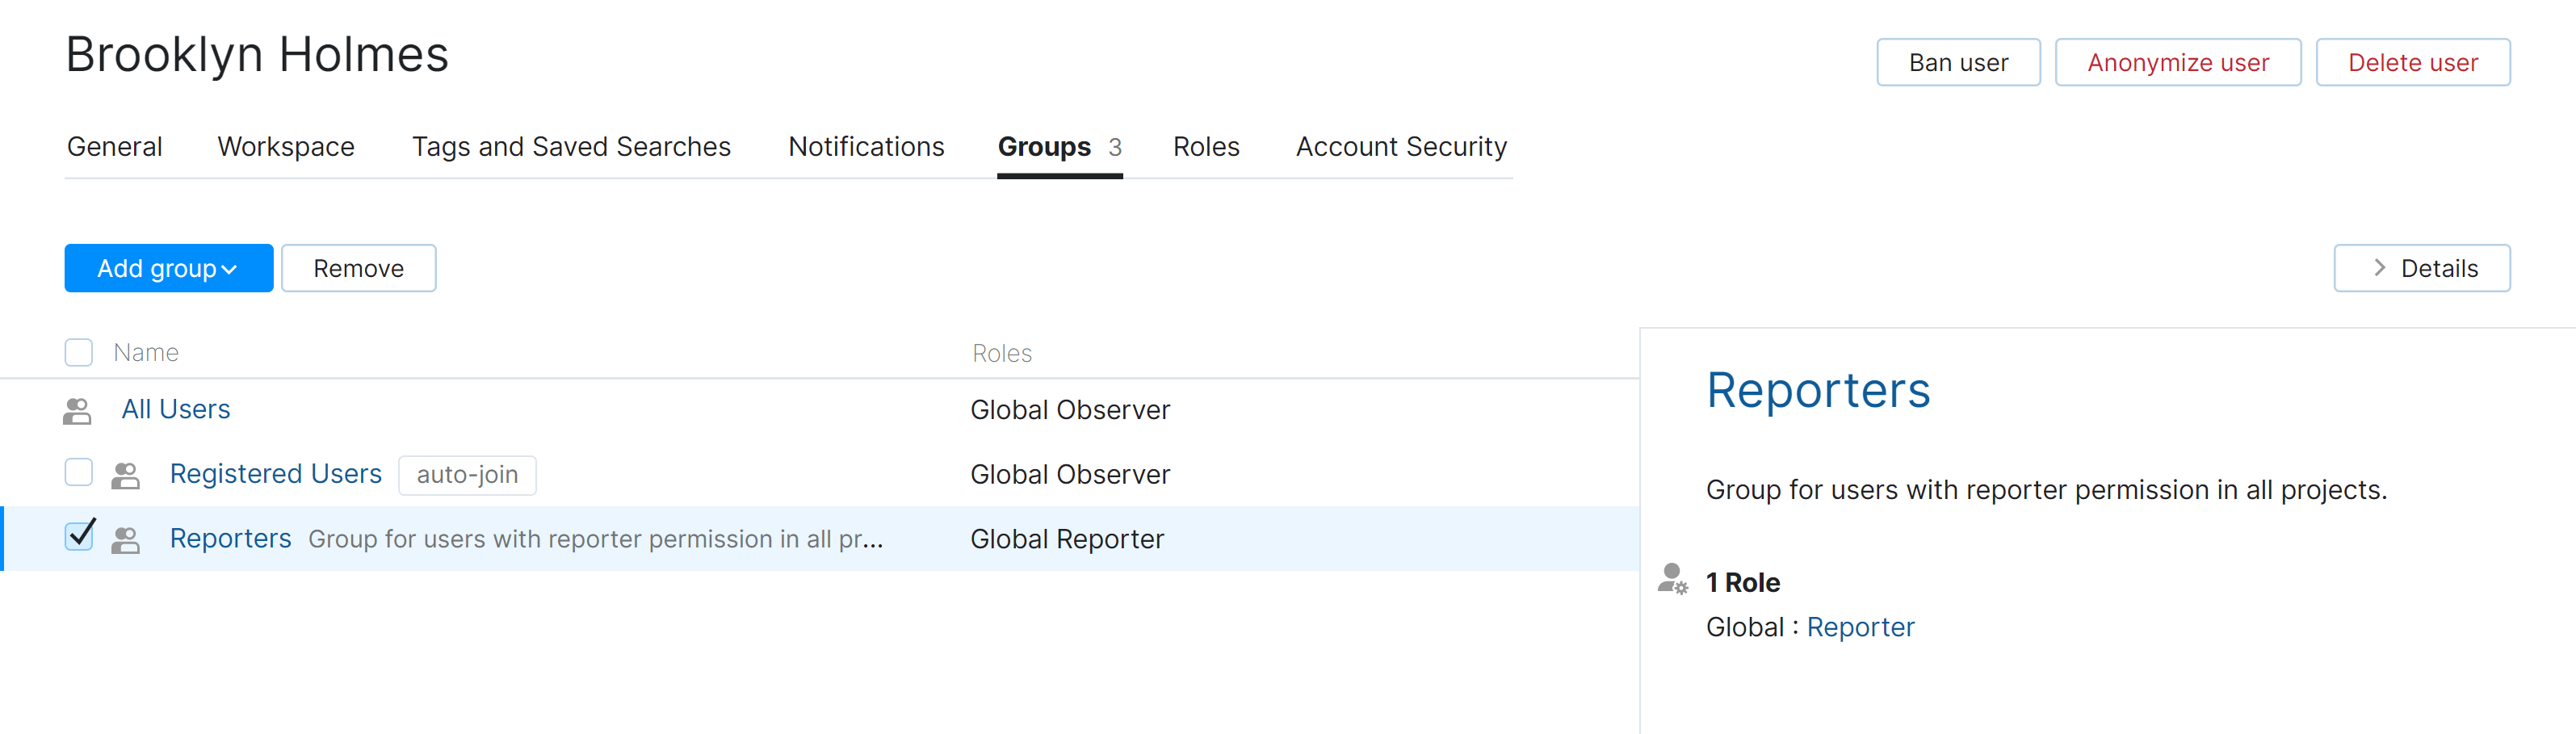Click the role icon beside 1 Role

(1672, 579)
